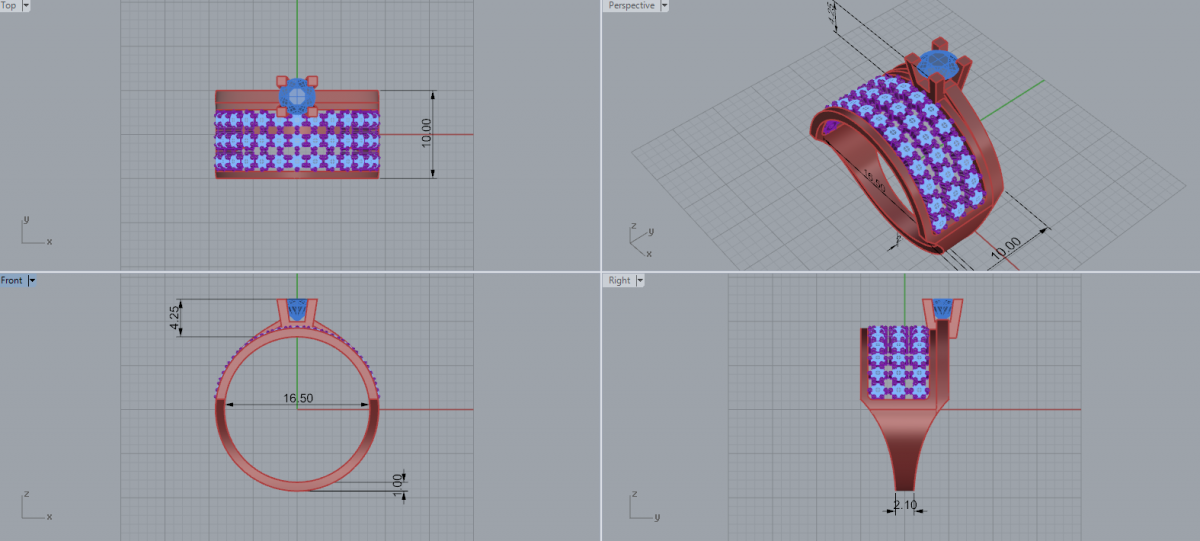Select the 1.00 dimension text in Front viewport
1200x541 pixels.
tap(398, 485)
